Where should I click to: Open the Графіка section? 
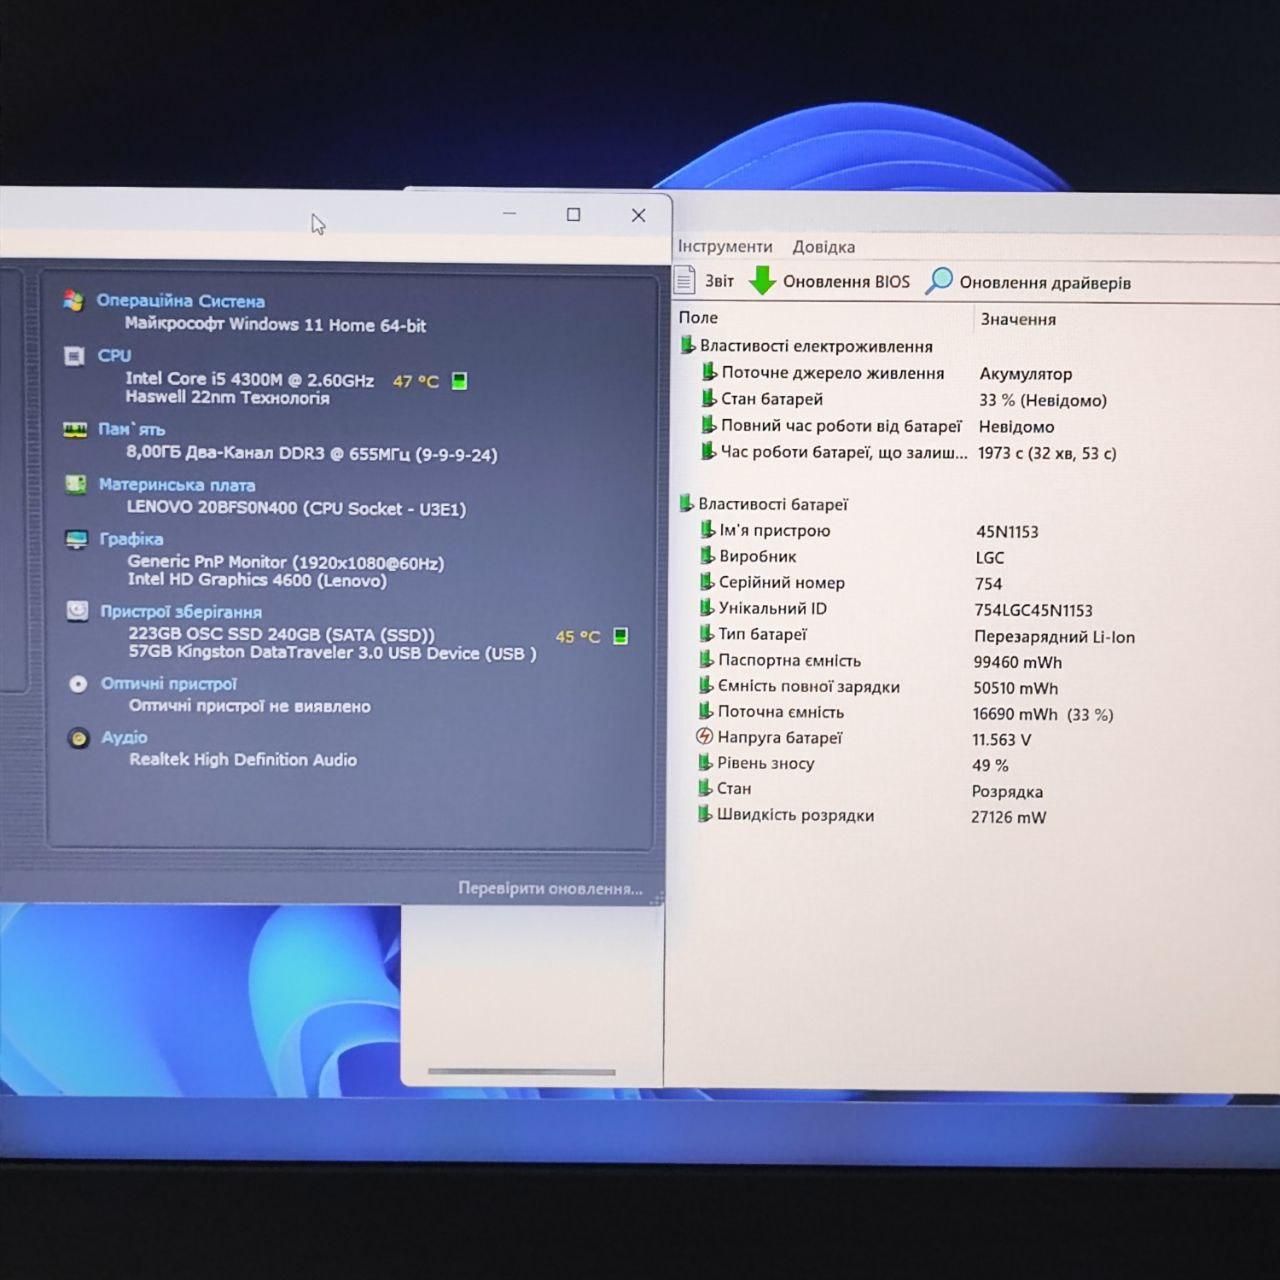click(131, 539)
